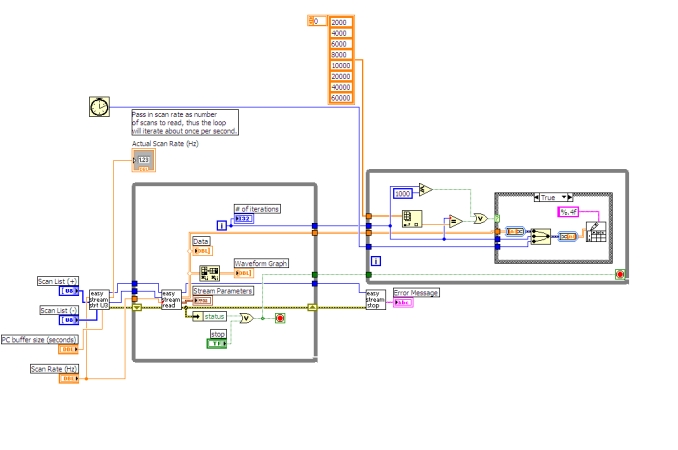
Task: Click the 'PC buffer size (seconds)' label
Action: point(39,339)
